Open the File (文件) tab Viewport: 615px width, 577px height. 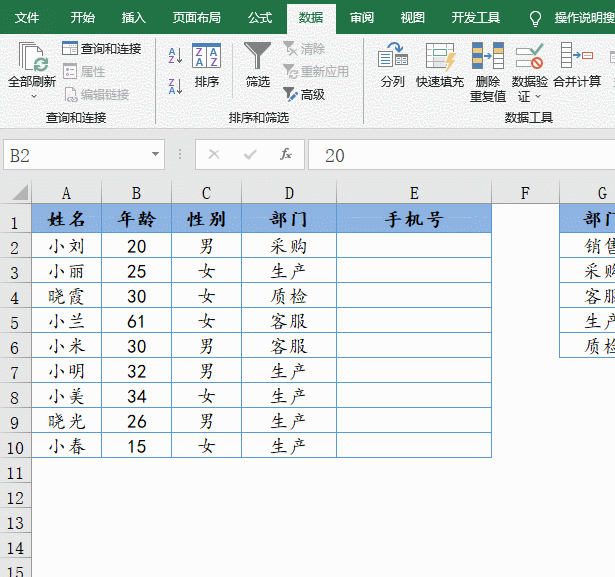pyautogui.click(x=27, y=18)
